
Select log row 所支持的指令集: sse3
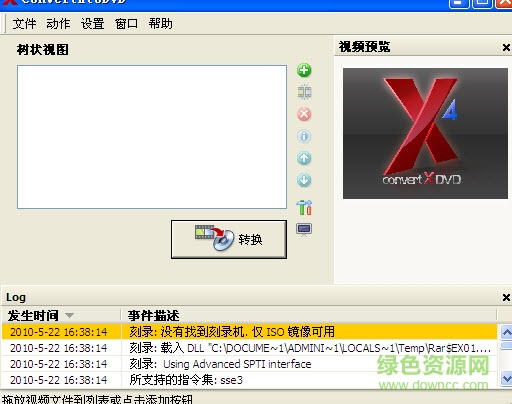point(249,380)
